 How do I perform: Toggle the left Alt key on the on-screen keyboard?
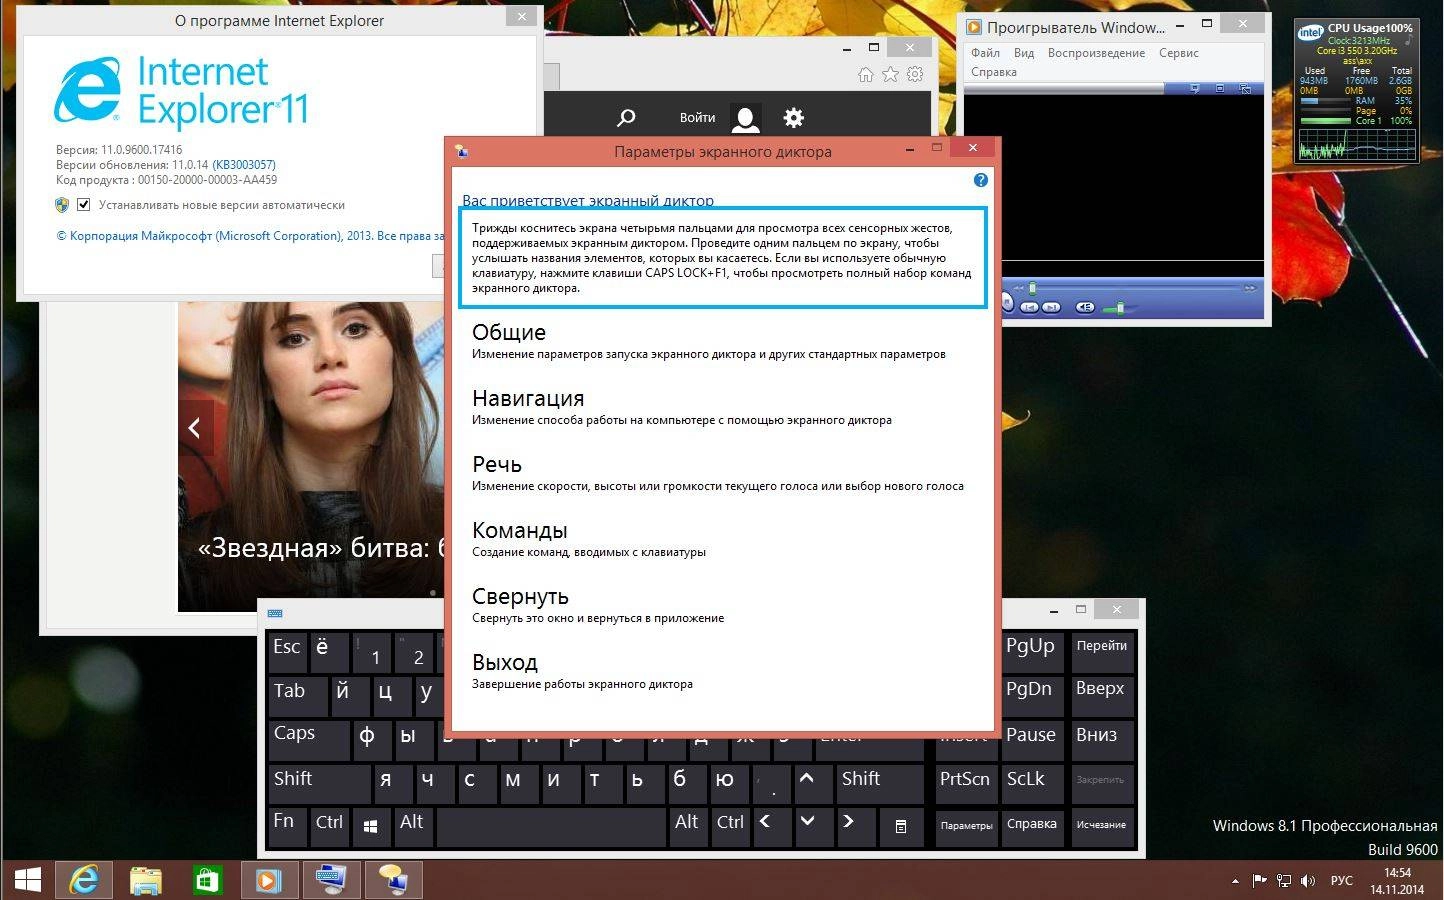point(413,827)
